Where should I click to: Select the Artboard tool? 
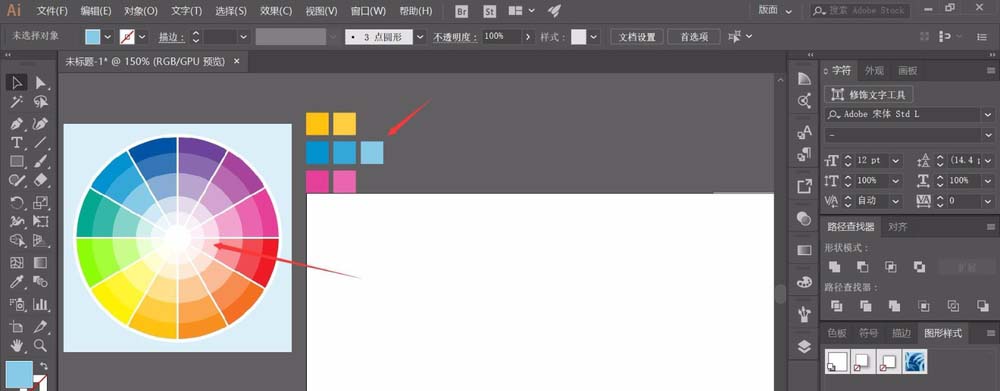tap(17, 327)
